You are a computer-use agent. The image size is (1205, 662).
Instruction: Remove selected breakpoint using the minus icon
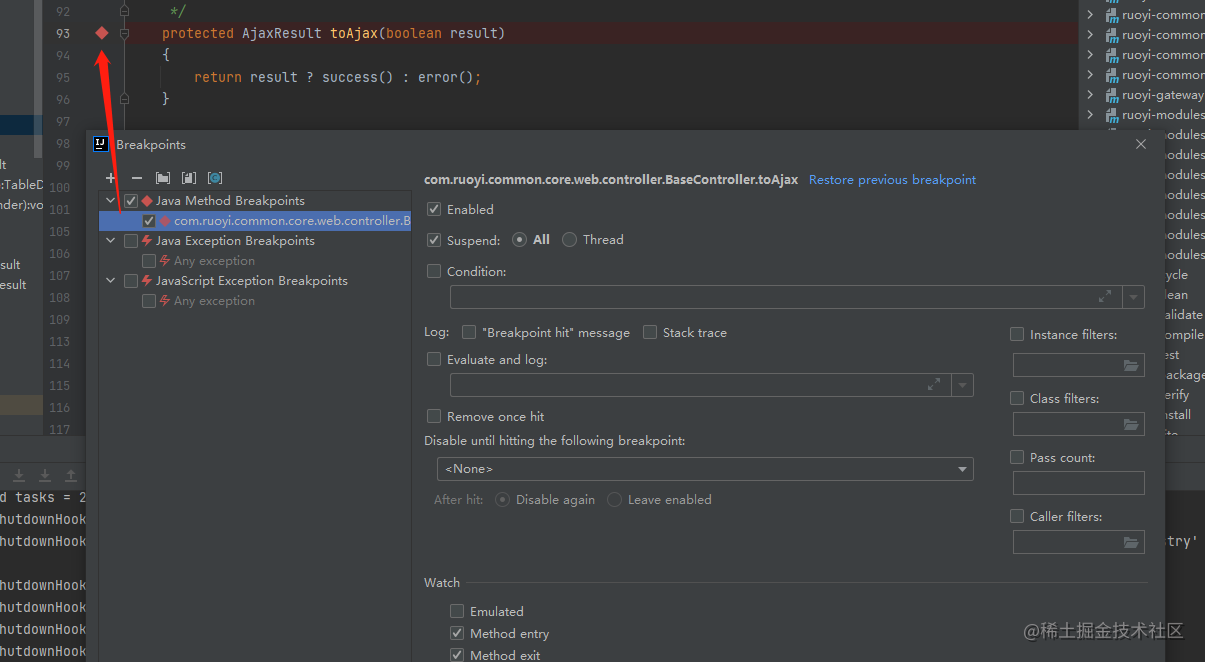[x=136, y=177]
